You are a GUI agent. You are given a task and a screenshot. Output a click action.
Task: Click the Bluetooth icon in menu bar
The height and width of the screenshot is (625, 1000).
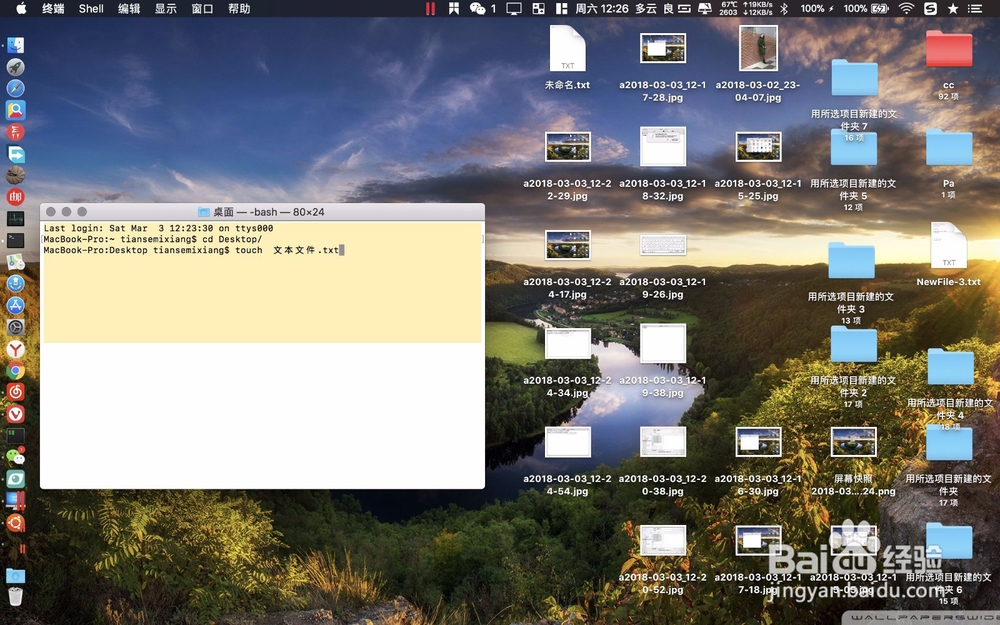click(784, 8)
